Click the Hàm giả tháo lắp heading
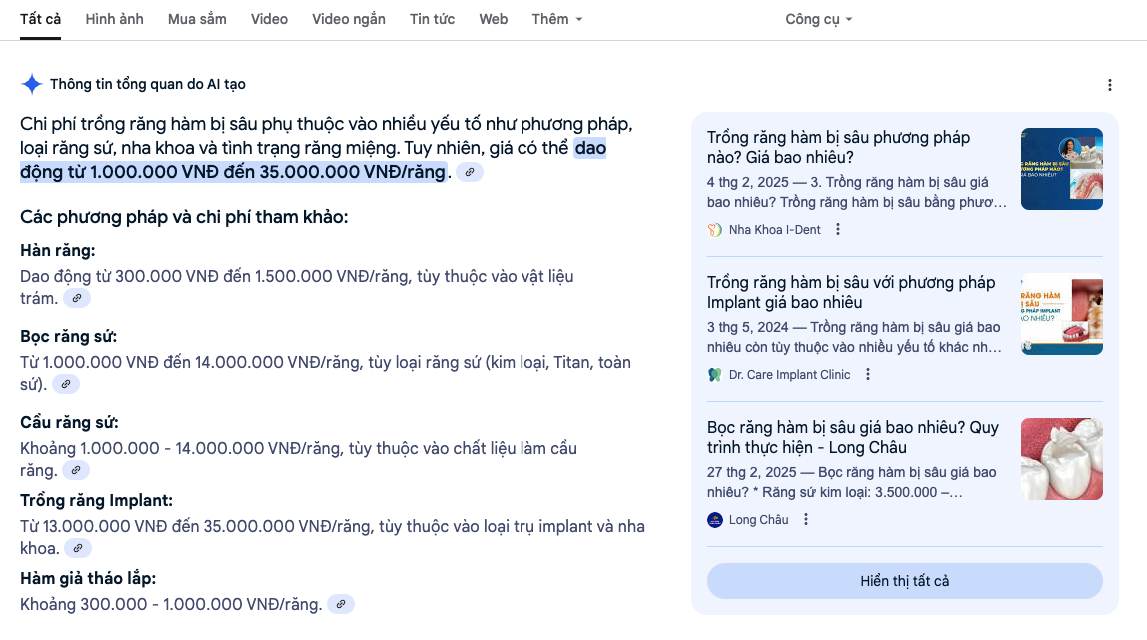The height and width of the screenshot is (640, 1147). coord(88,579)
